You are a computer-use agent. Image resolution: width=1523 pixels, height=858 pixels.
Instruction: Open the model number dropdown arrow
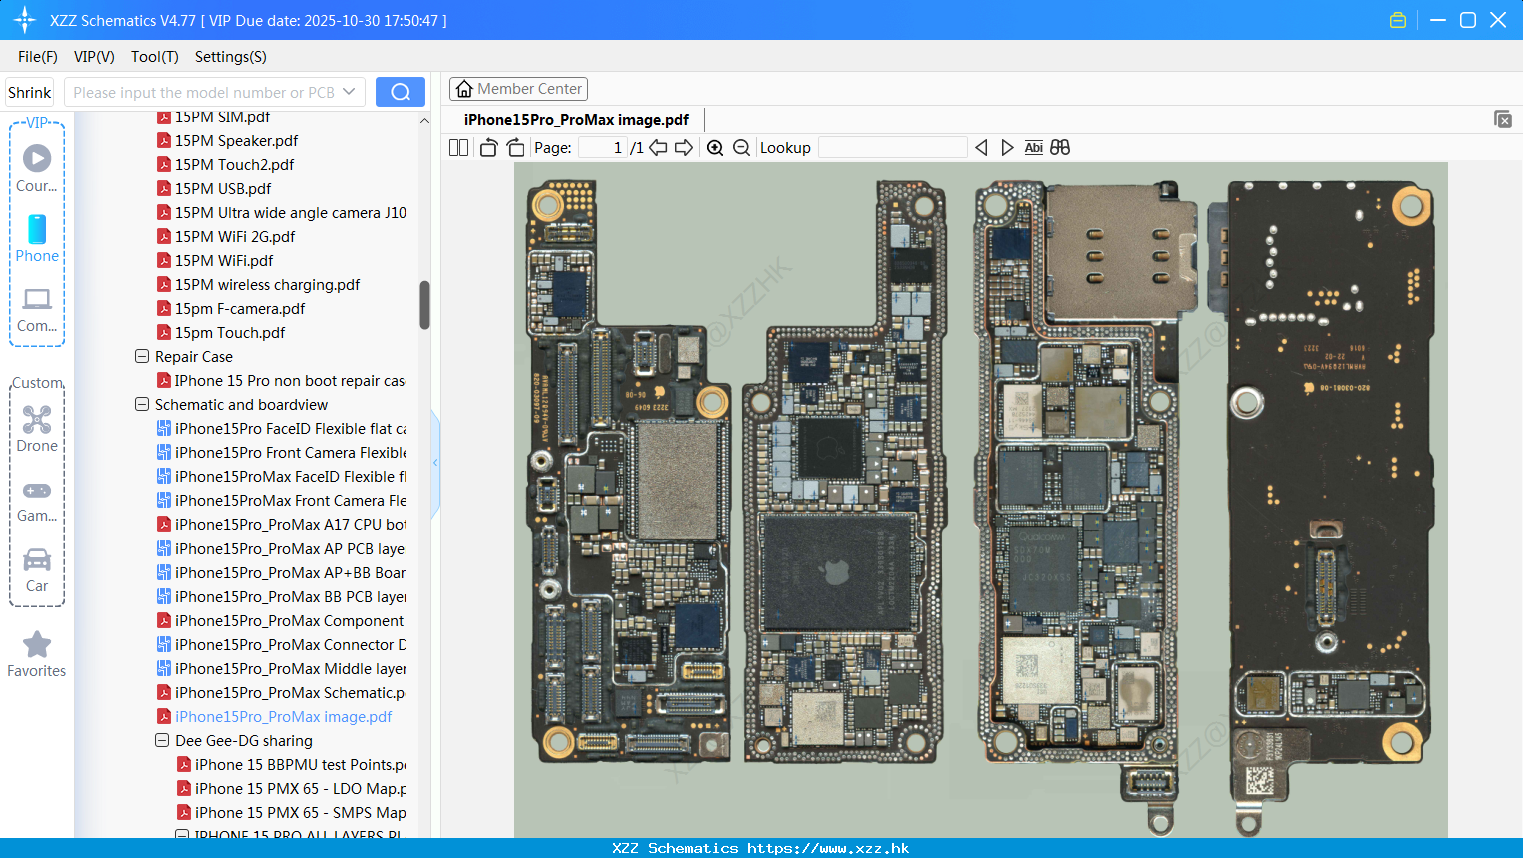(x=349, y=92)
